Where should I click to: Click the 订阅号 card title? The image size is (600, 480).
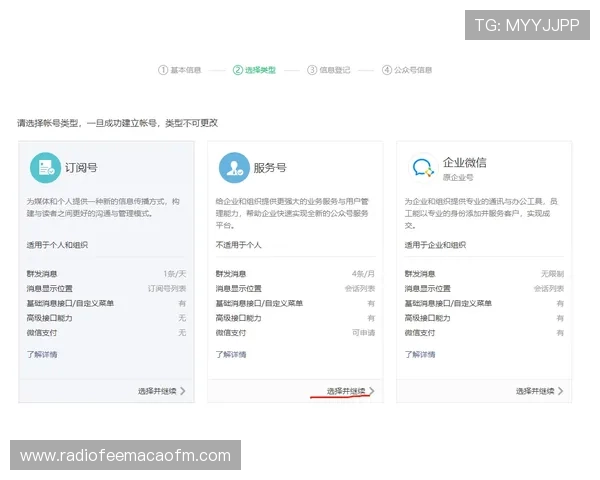(x=81, y=168)
